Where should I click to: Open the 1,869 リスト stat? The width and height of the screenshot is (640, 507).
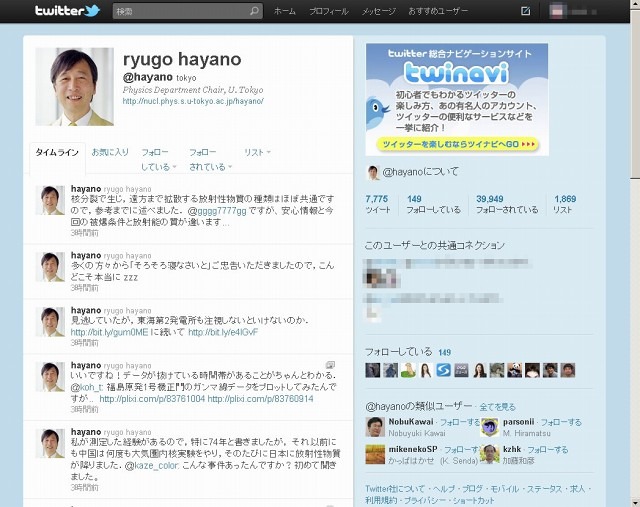pos(564,204)
